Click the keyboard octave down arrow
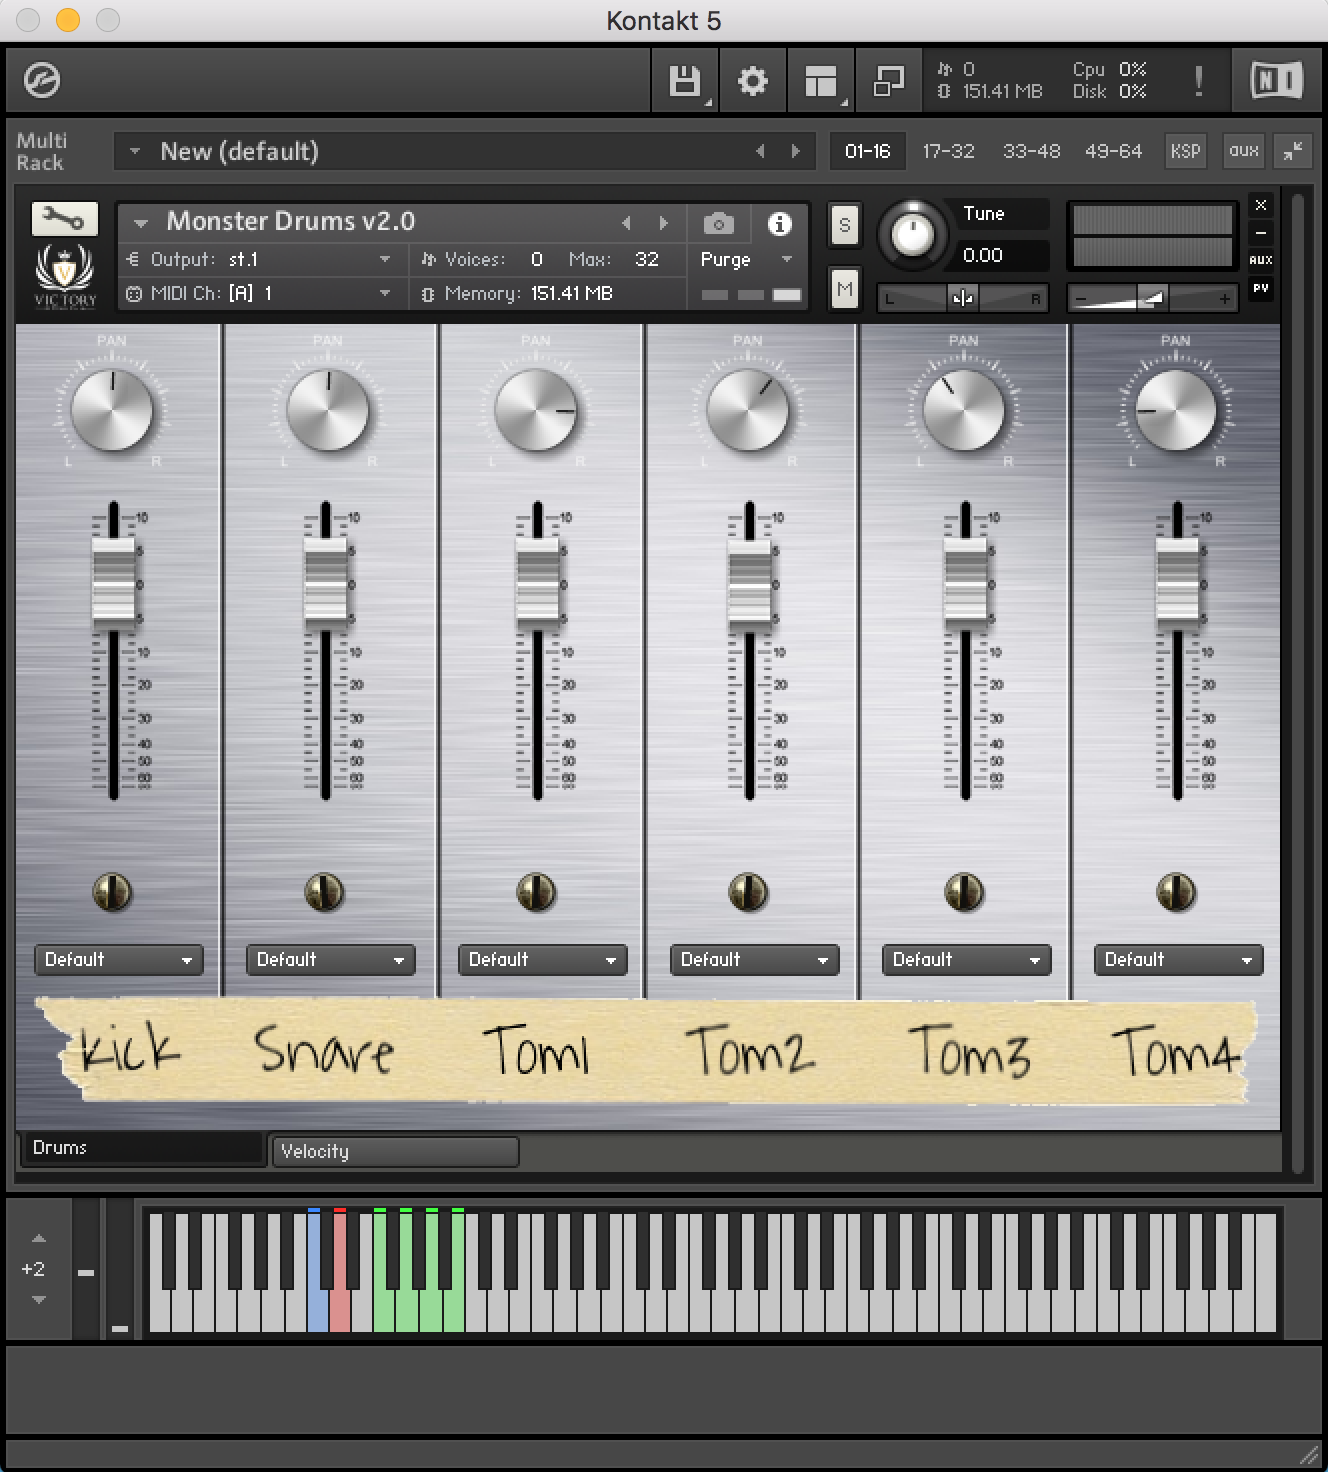Viewport: 1328px width, 1472px height. point(39,1299)
